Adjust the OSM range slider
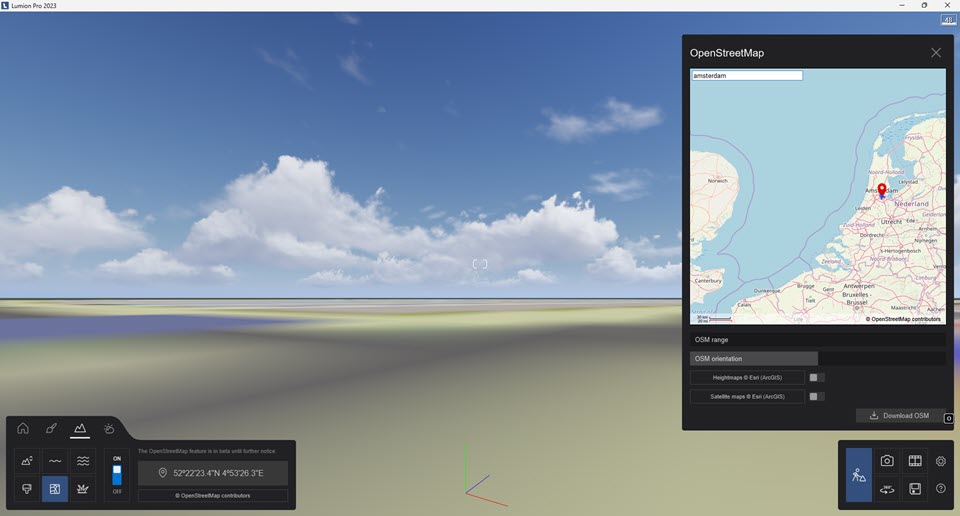 (x=818, y=339)
